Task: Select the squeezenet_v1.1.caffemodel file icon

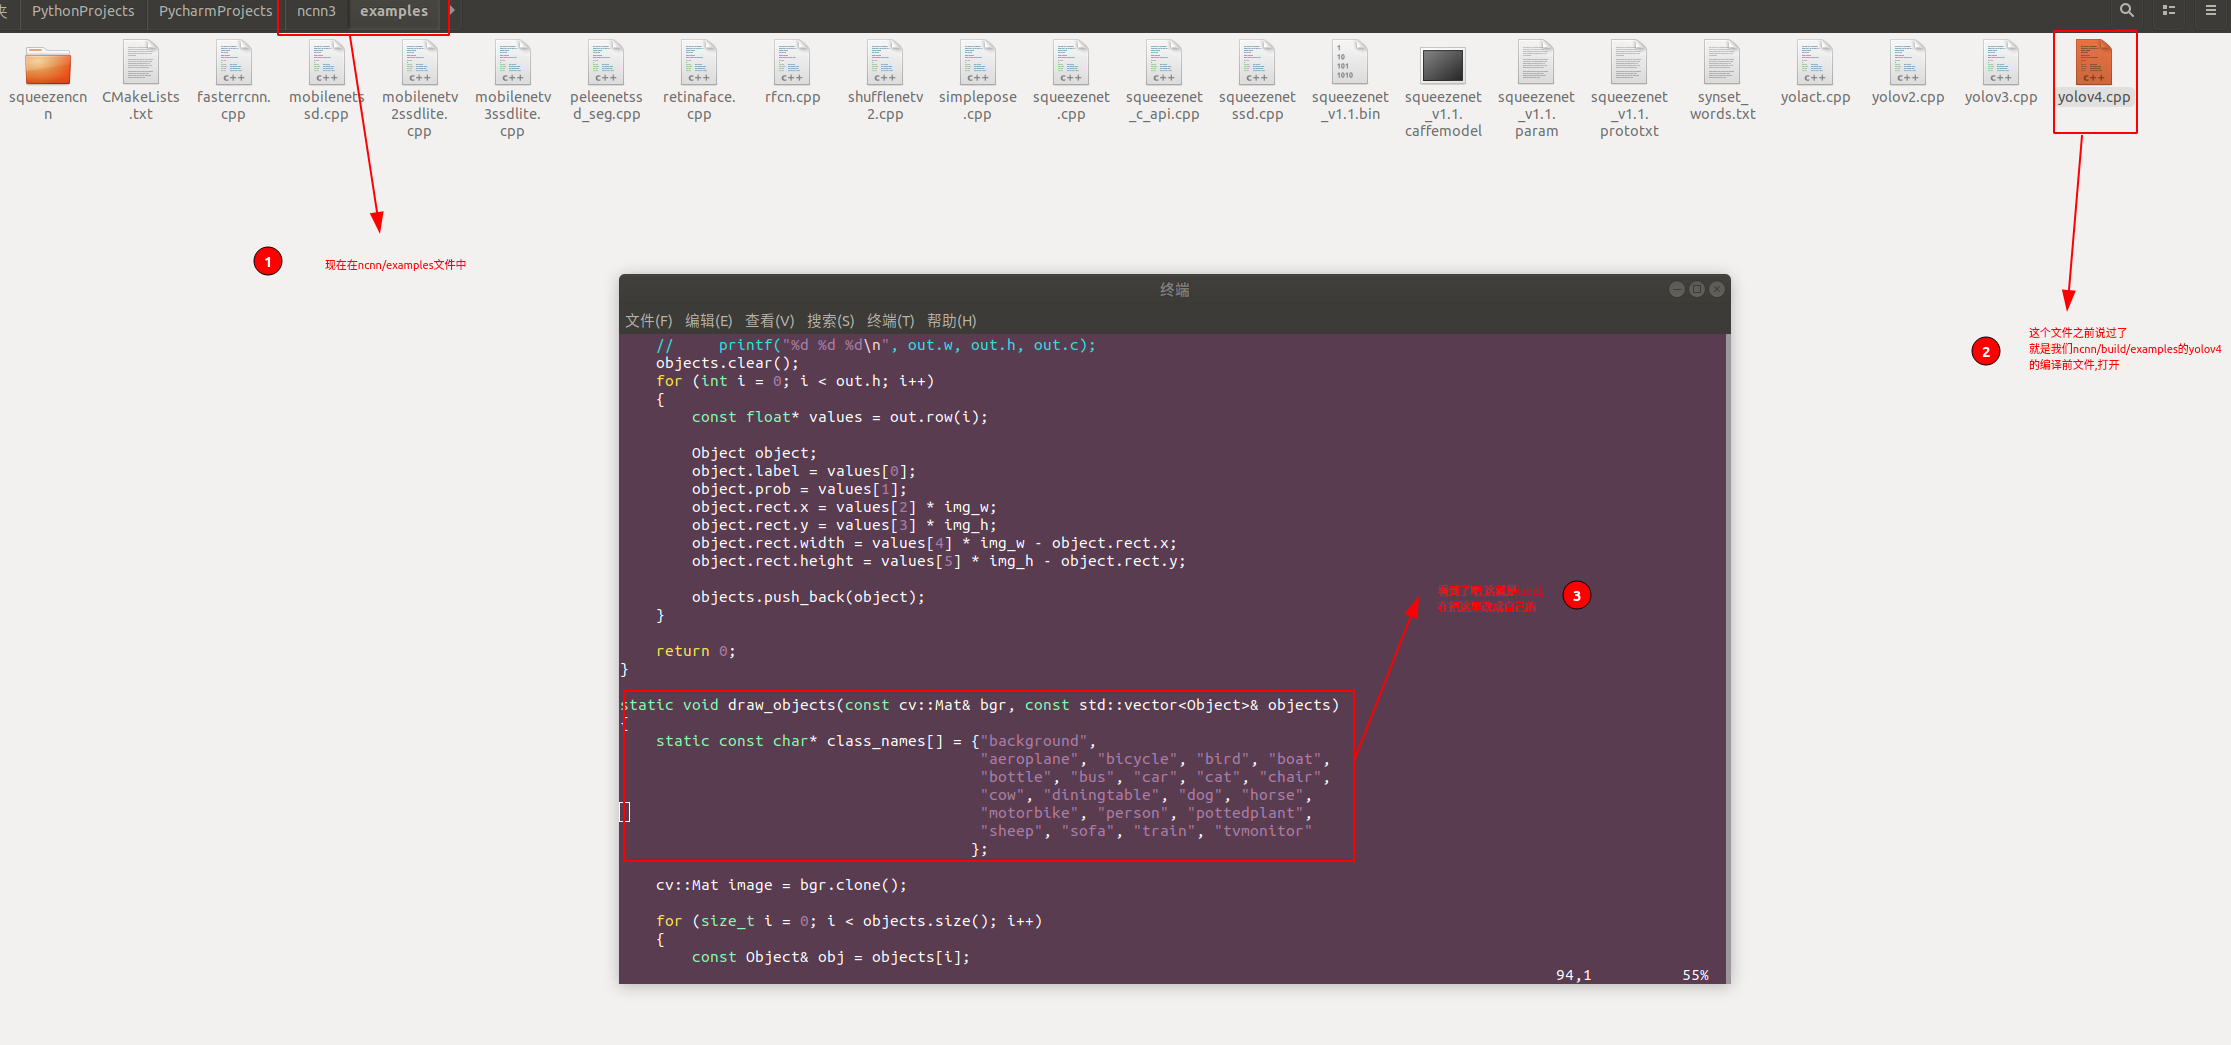Action: point(1443,65)
